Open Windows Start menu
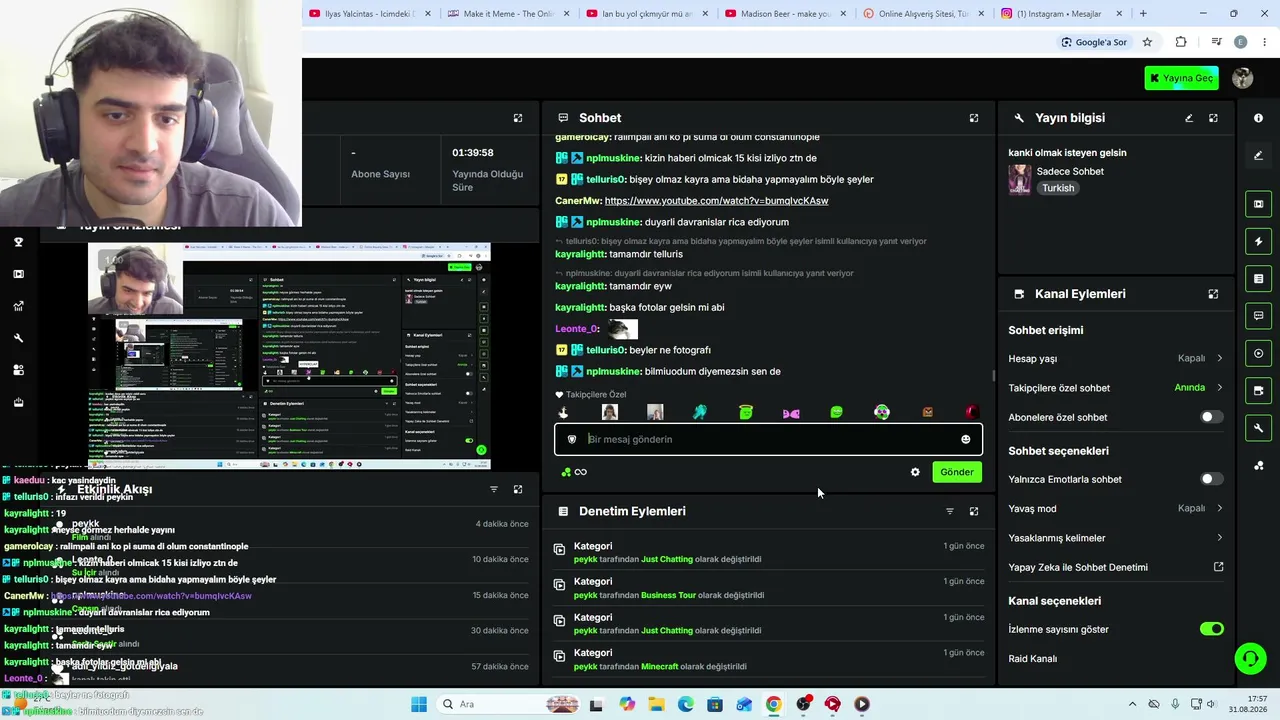The width and height of the screenshot is (1280, 720). [419, 704]
